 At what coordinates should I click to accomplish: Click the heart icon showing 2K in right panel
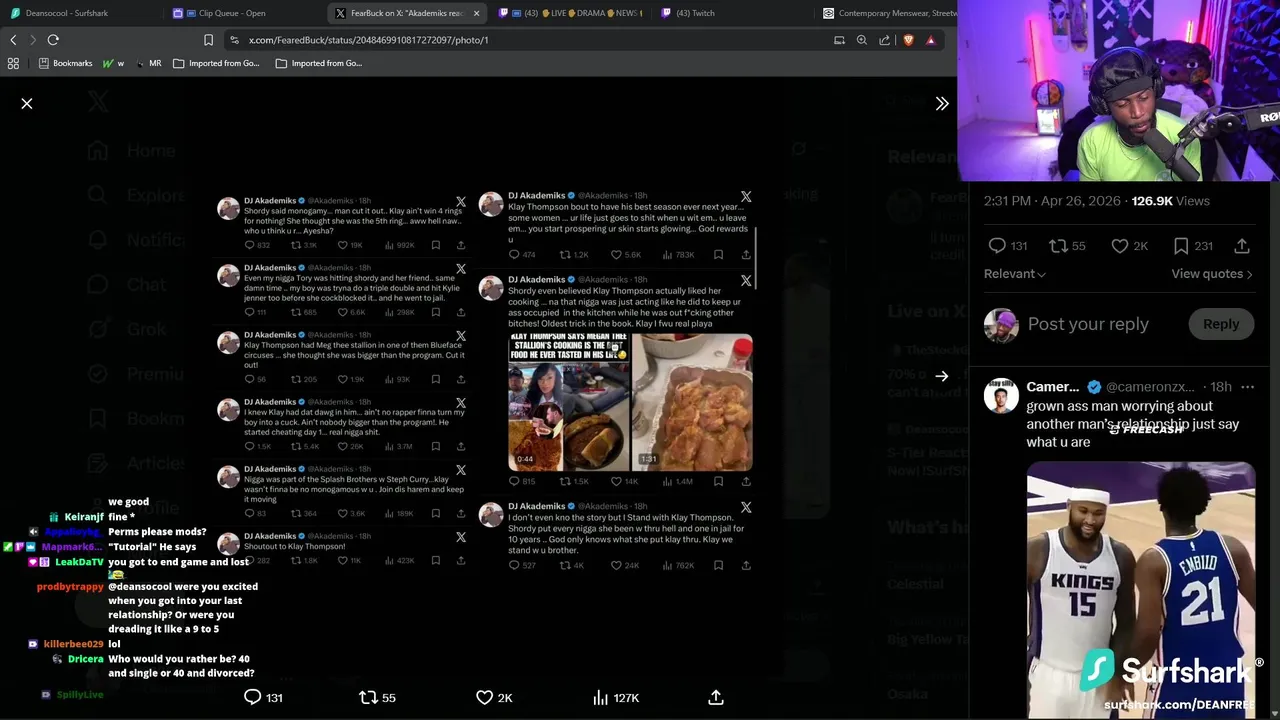[x=1120, y=246]
